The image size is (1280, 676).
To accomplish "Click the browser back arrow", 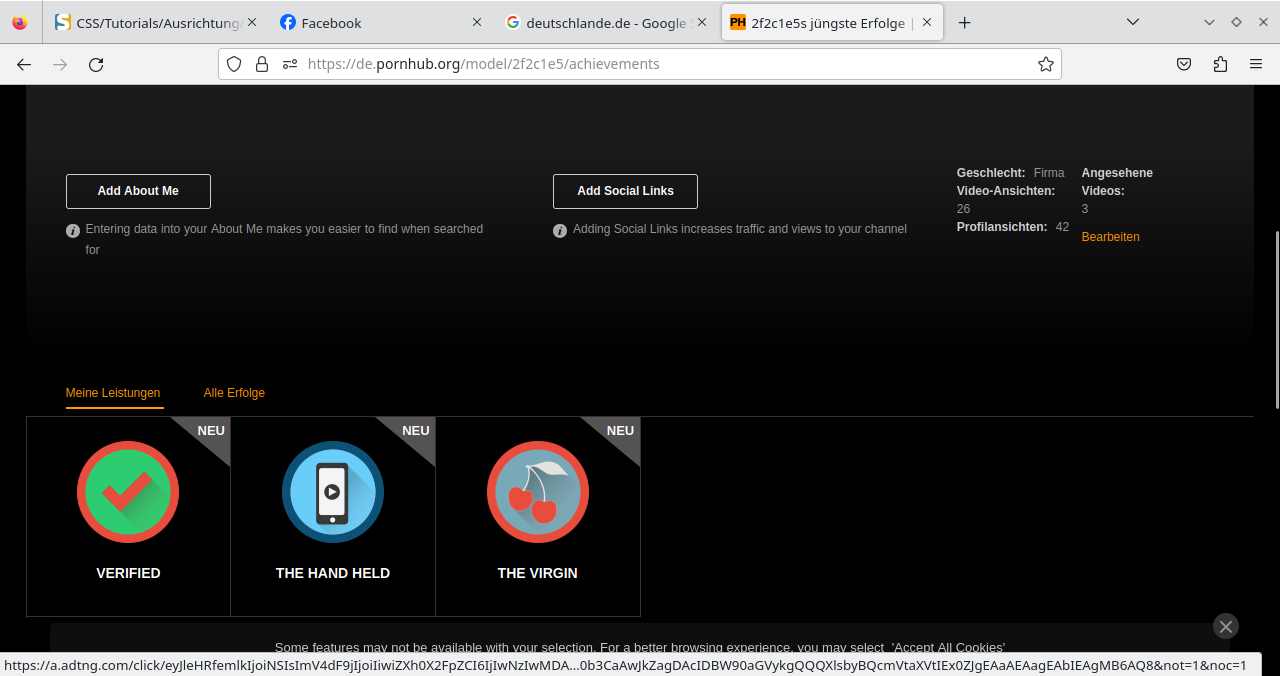I will [24, 64].
